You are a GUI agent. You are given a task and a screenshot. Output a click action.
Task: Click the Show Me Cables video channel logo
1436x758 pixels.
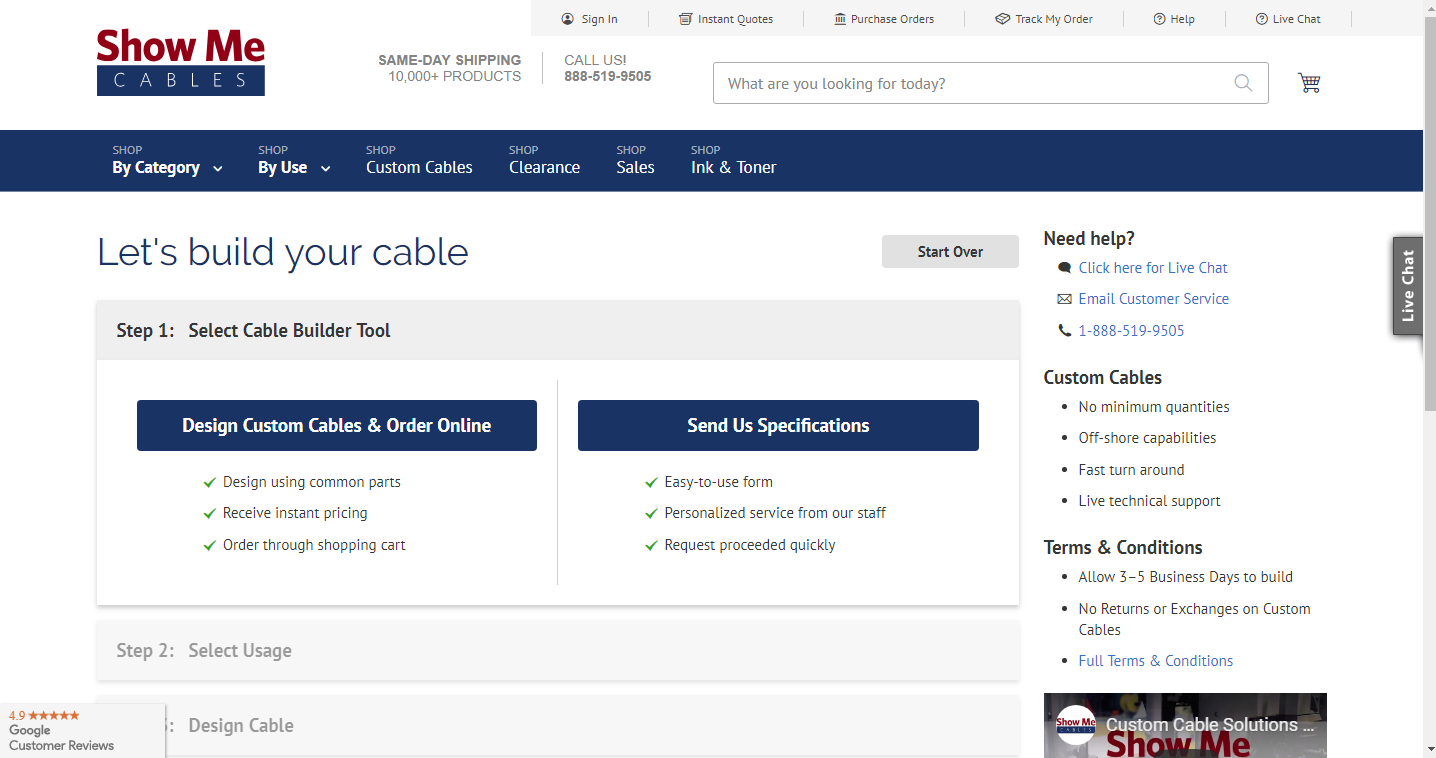1076,726
